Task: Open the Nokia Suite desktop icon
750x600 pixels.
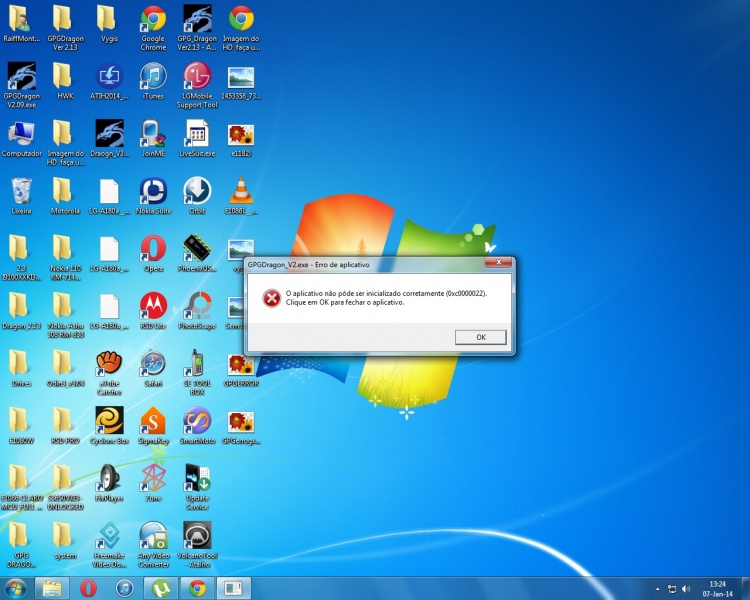Action: click(x=153, y=192)
